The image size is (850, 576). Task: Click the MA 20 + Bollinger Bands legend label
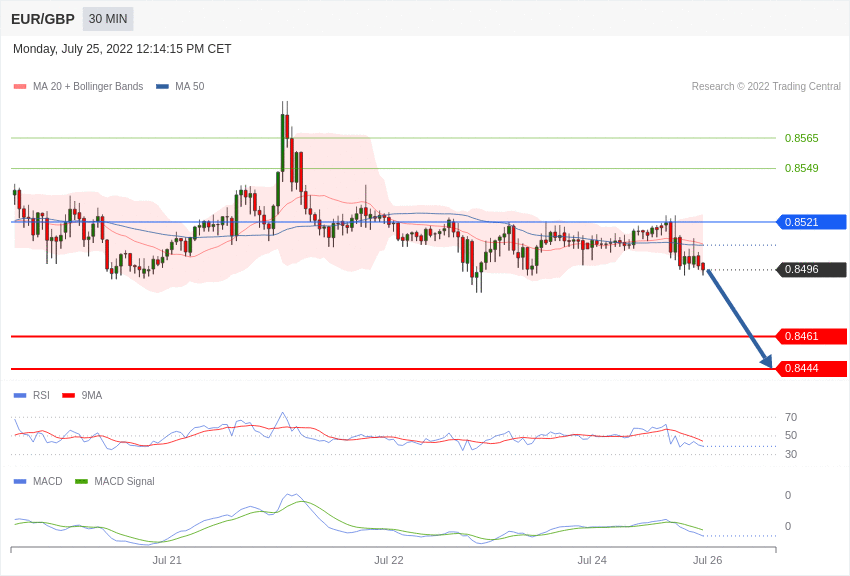88,86
